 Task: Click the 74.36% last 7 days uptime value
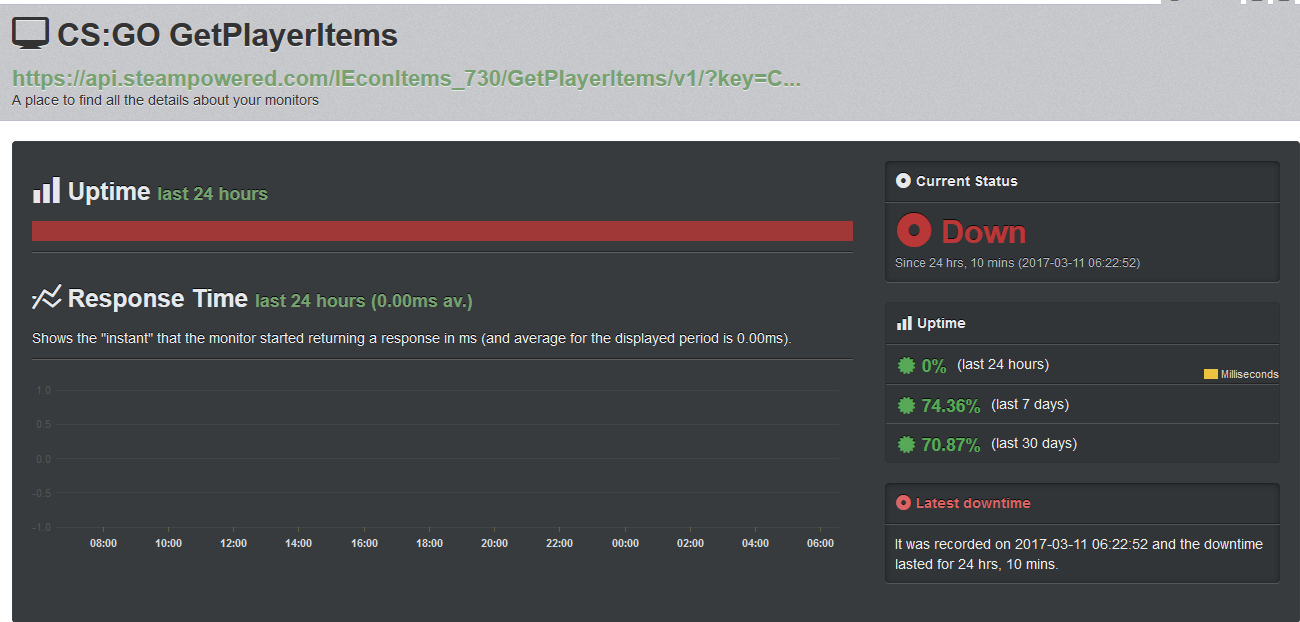pyautogui.click(x=950, y=405)
